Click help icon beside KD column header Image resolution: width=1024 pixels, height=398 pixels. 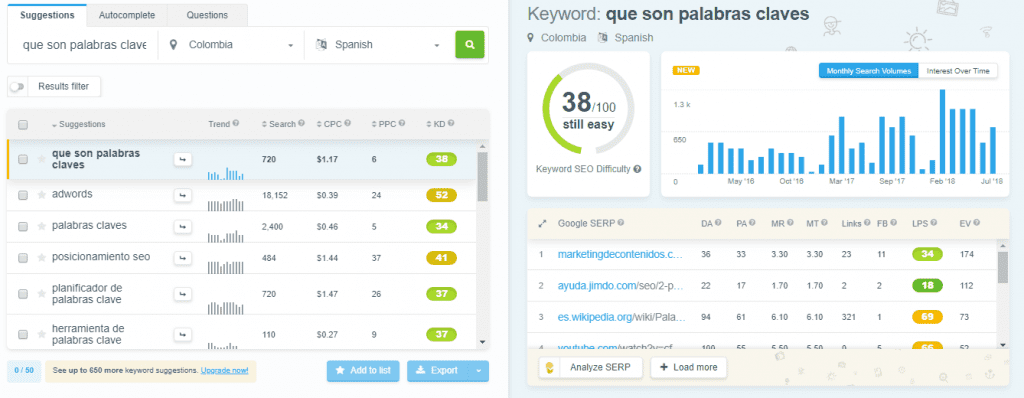(x=451, y=124)
